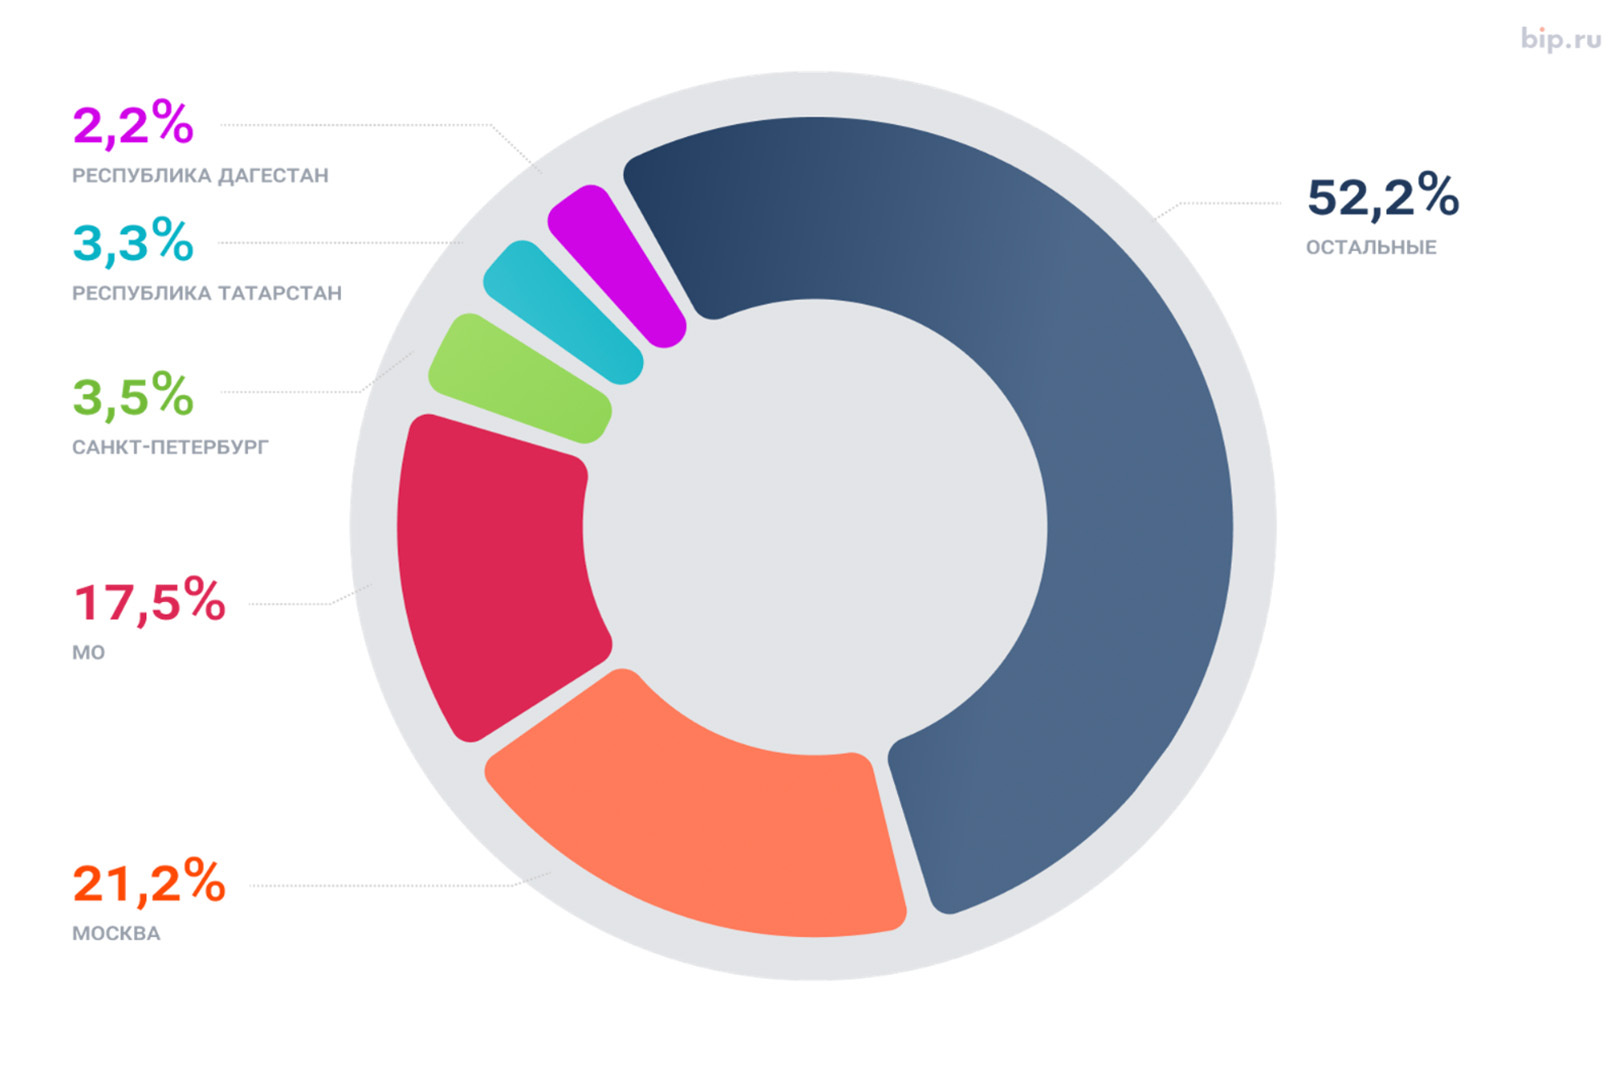
Task: Click the bip.ru watermark link
Action: (1560, 39)
